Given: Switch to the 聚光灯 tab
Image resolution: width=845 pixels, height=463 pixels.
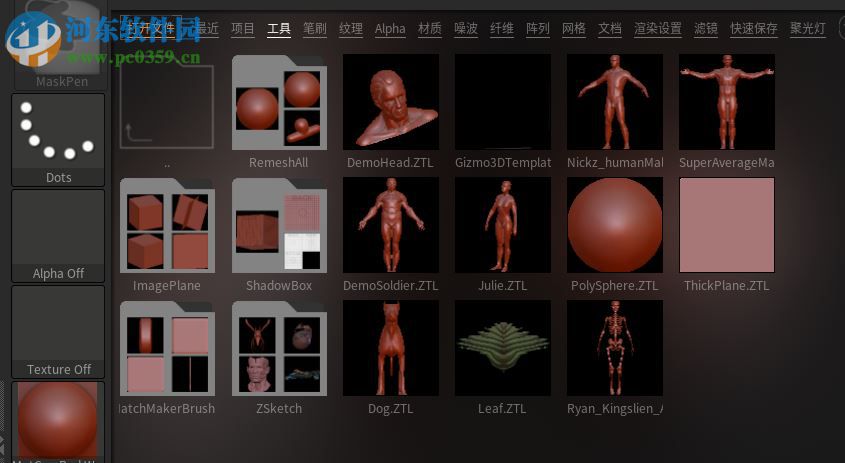Looking at the screenshot, I should (808, 28).
